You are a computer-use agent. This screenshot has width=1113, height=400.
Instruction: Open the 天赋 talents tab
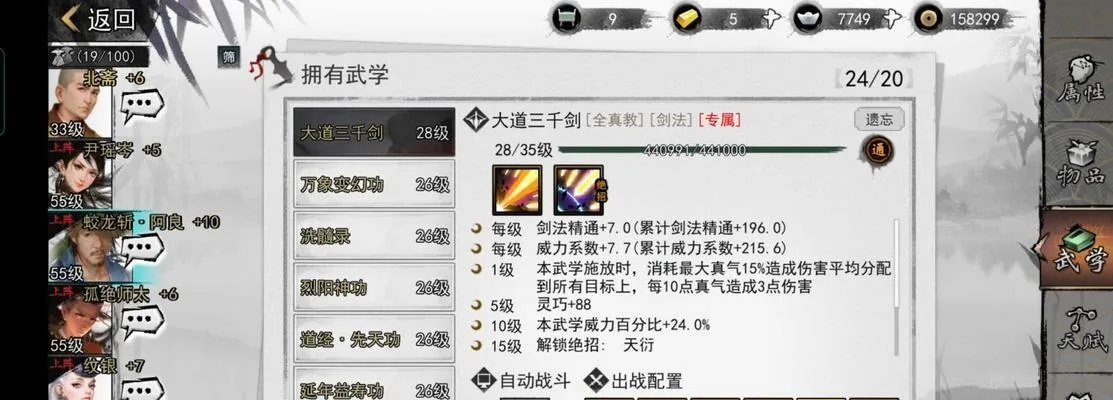click(1079, 332)
